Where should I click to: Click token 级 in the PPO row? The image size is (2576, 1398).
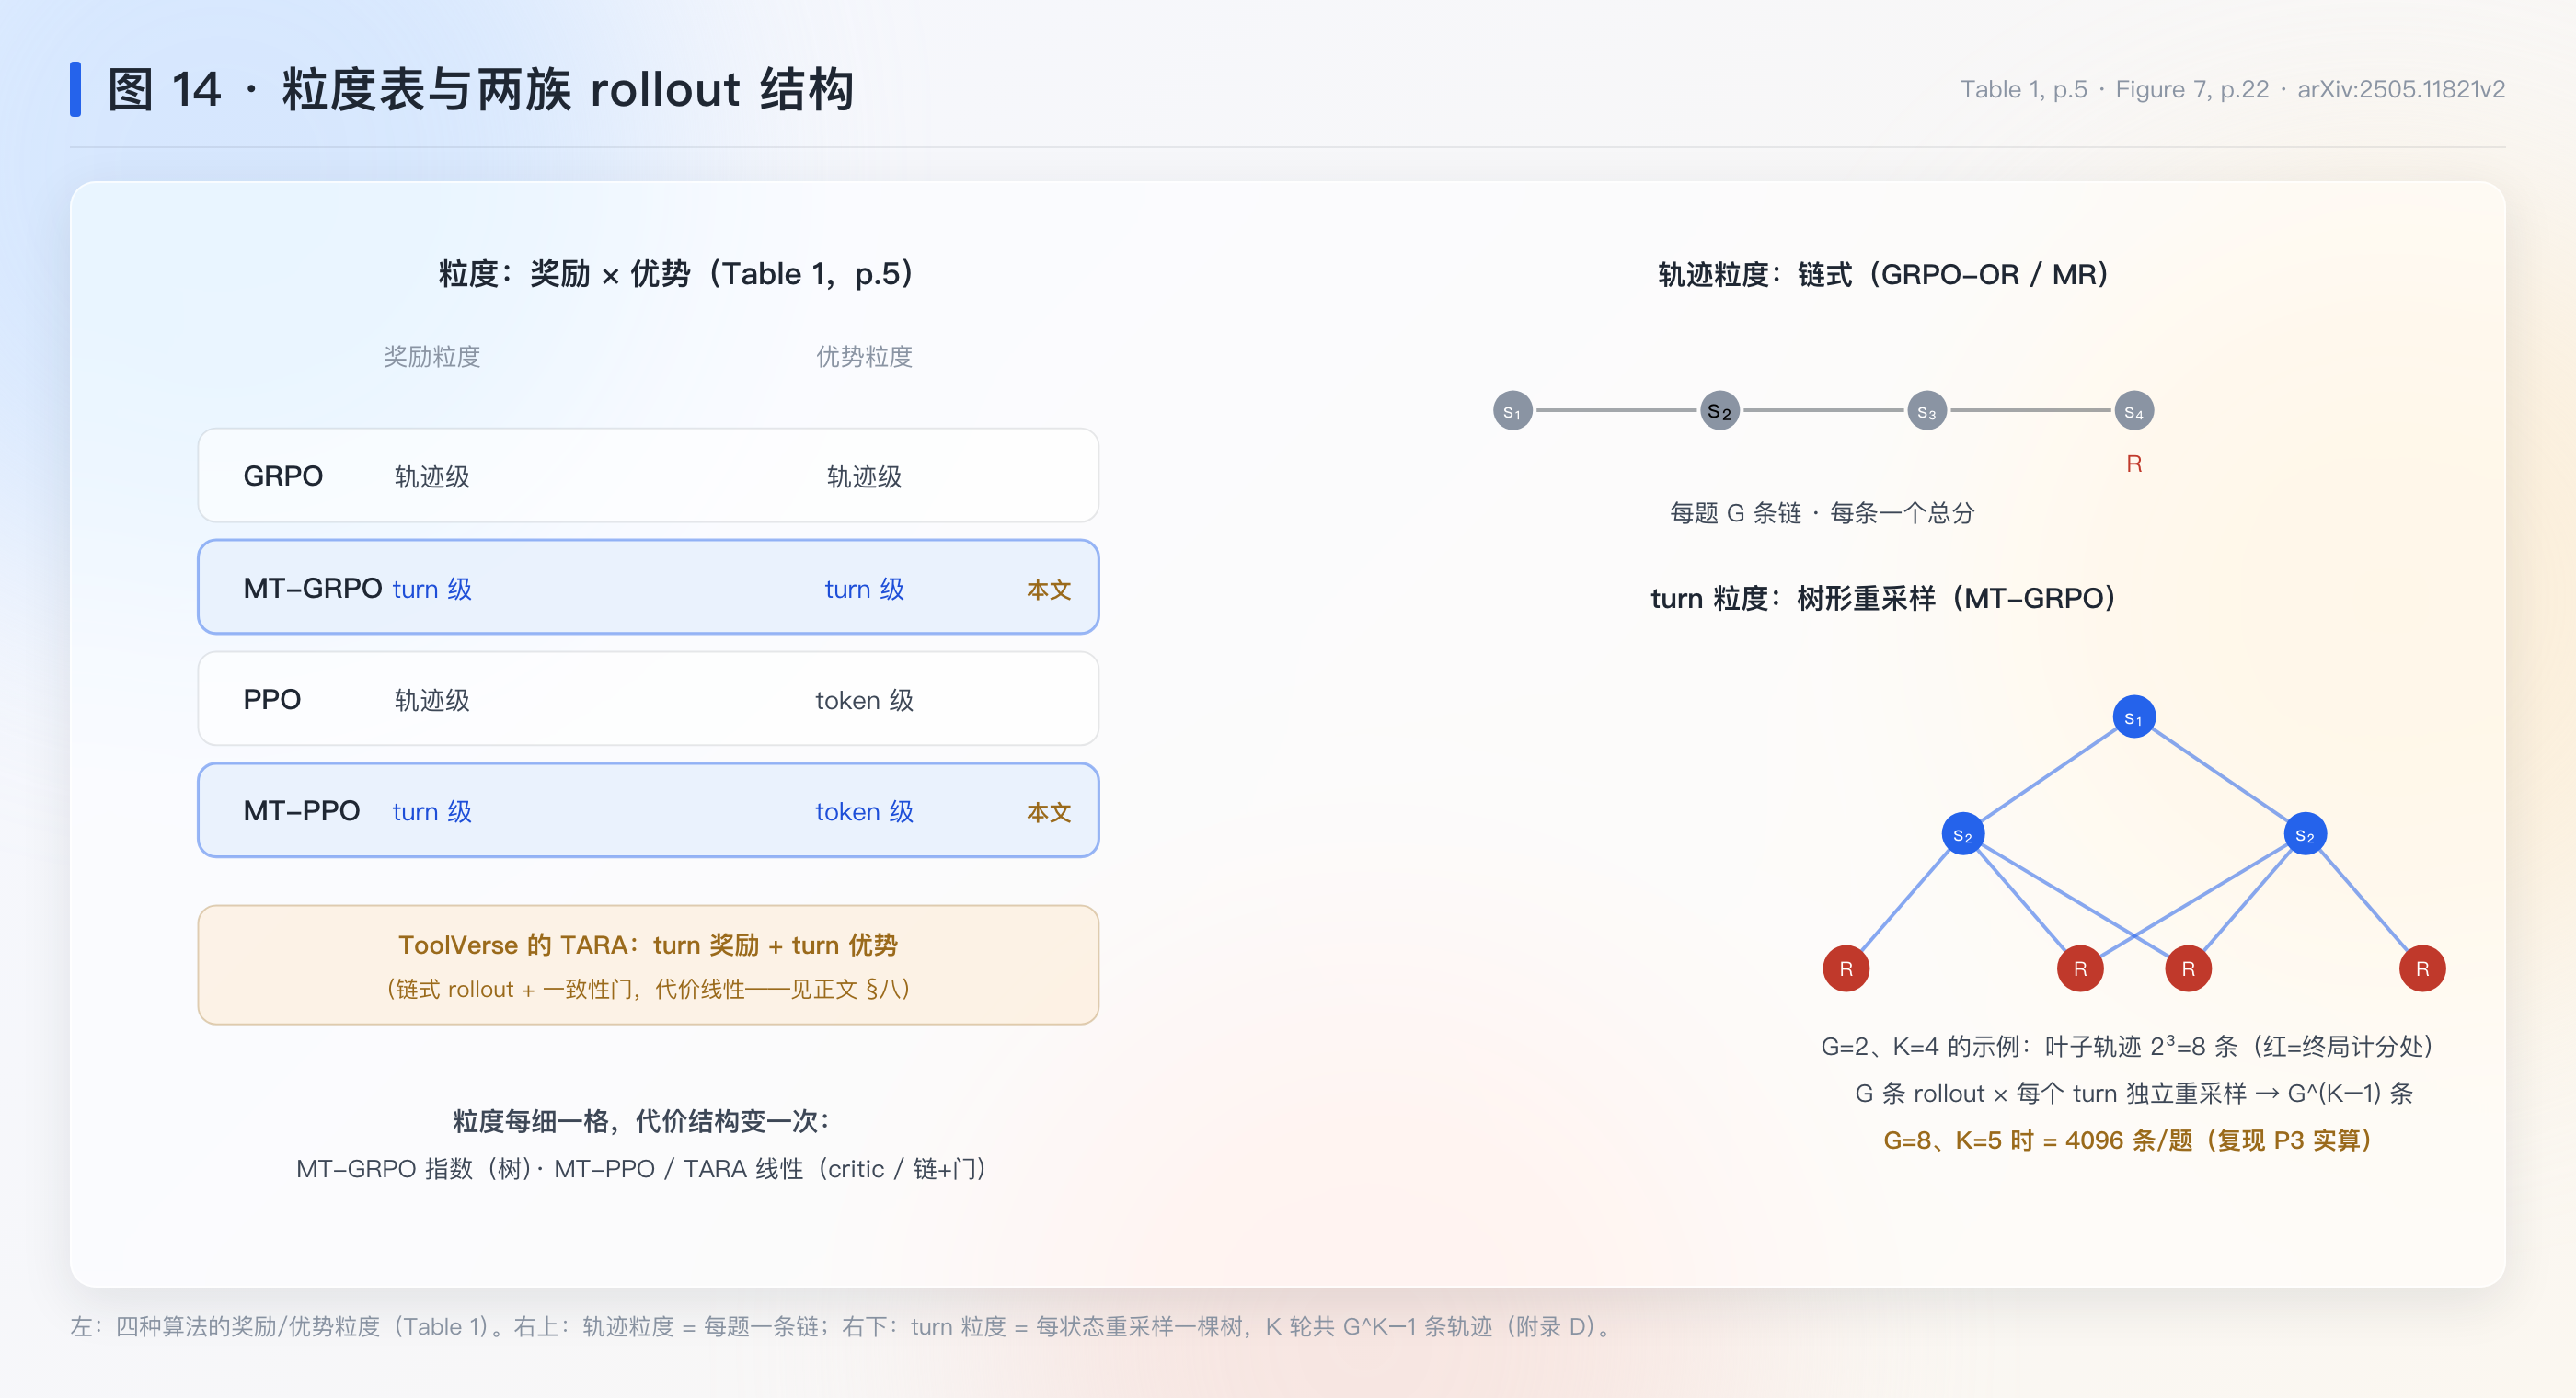pos(864,700)
